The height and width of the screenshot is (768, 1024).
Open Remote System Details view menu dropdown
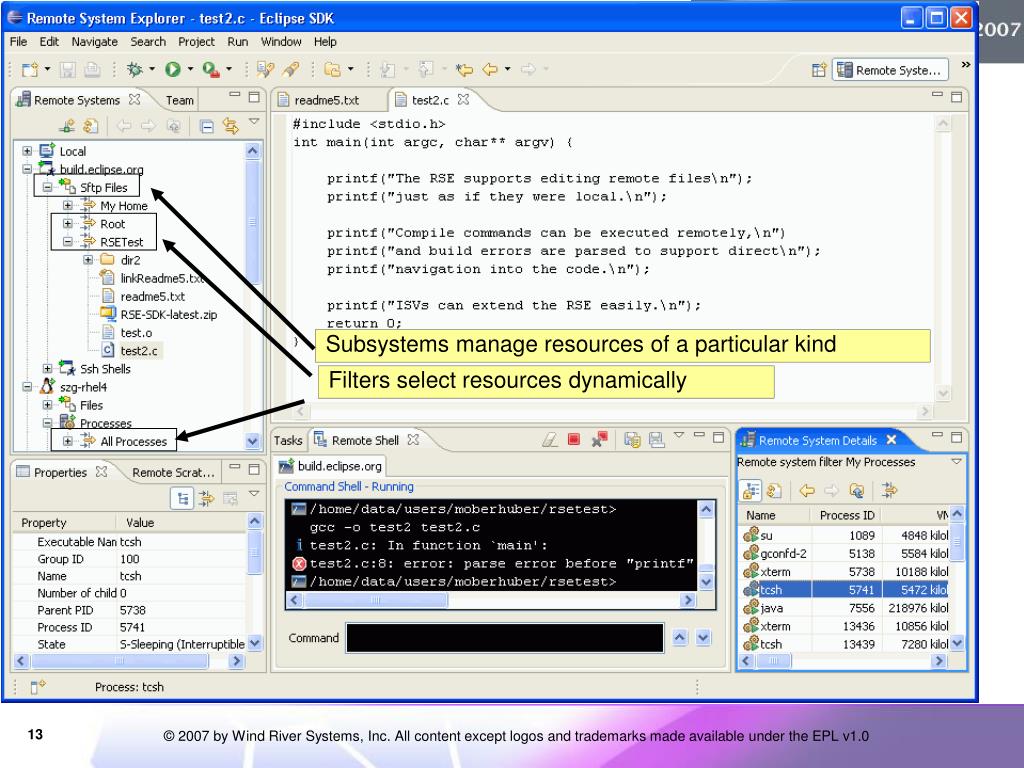coord(956,462)
